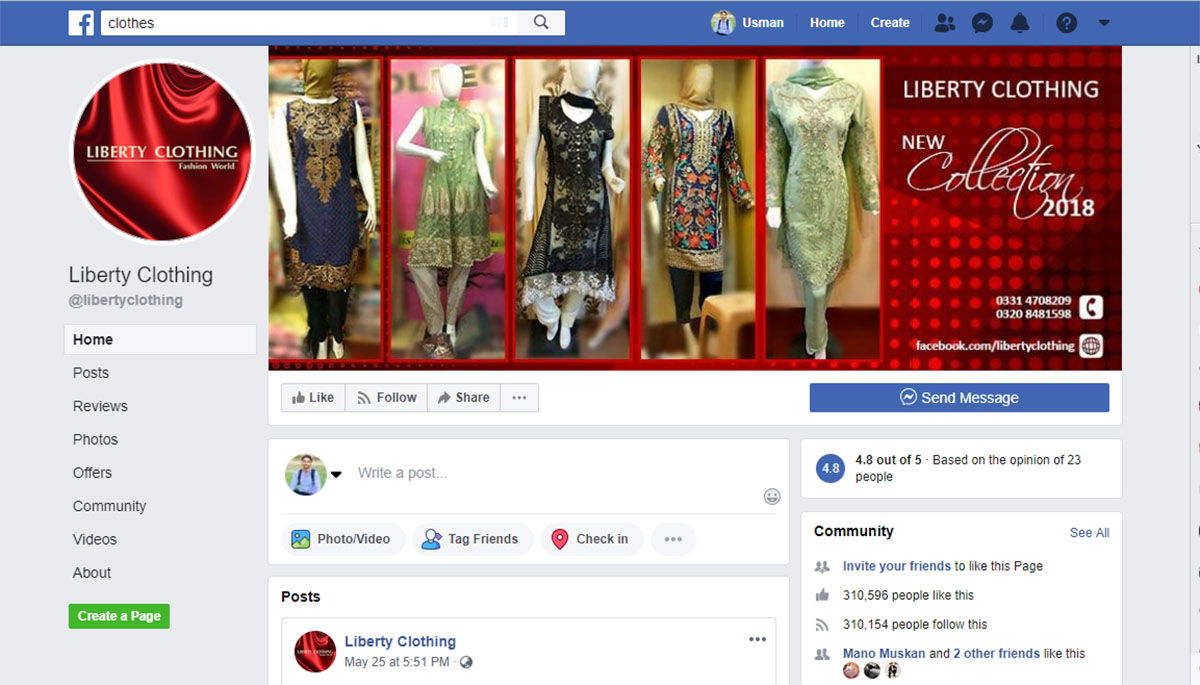Image resolution: width=1200 pixels, height=685 pixels.
Task: Click the Send Message button
Action: (959, 397)
